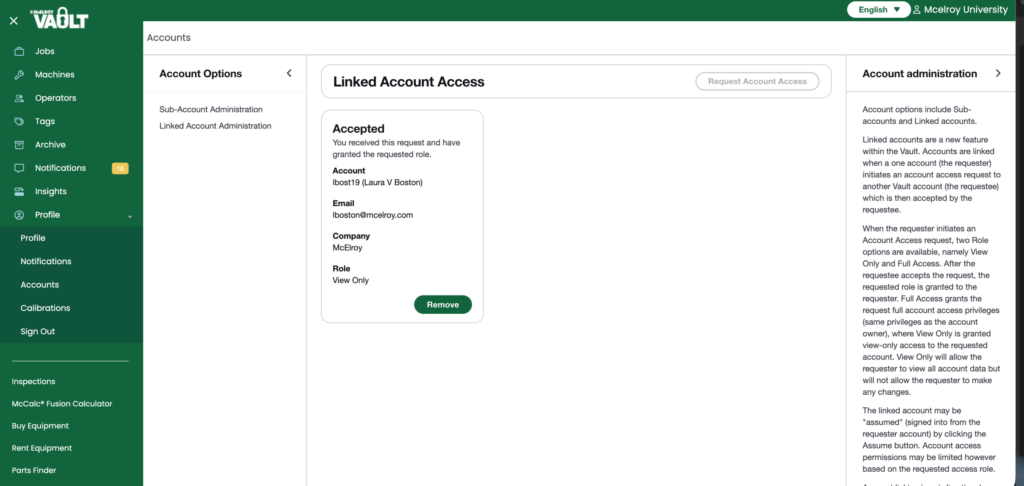
Task: Click Sign Out
Action: pyautogui.click(x=38, y=331)
